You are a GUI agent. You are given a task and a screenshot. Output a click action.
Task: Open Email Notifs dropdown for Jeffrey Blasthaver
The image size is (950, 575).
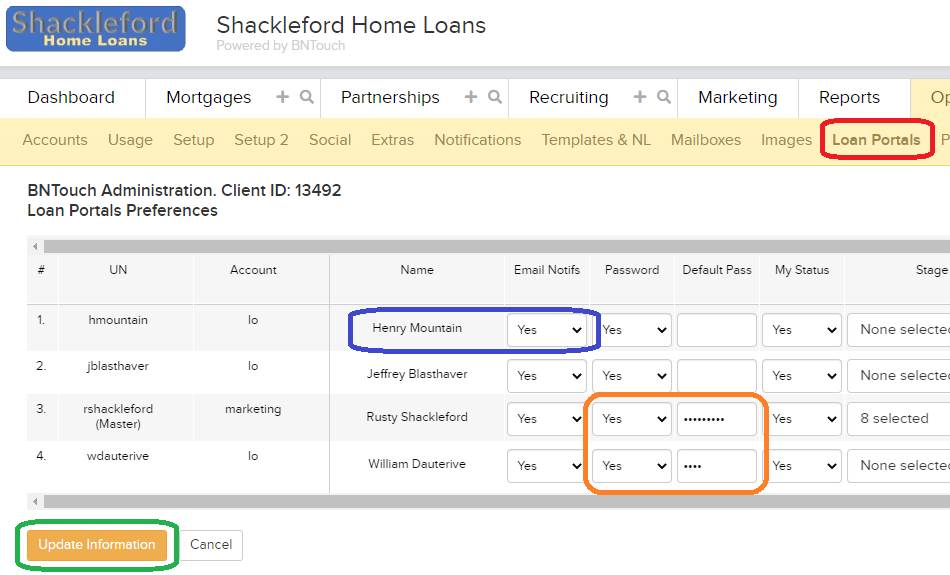click(547, 376)
